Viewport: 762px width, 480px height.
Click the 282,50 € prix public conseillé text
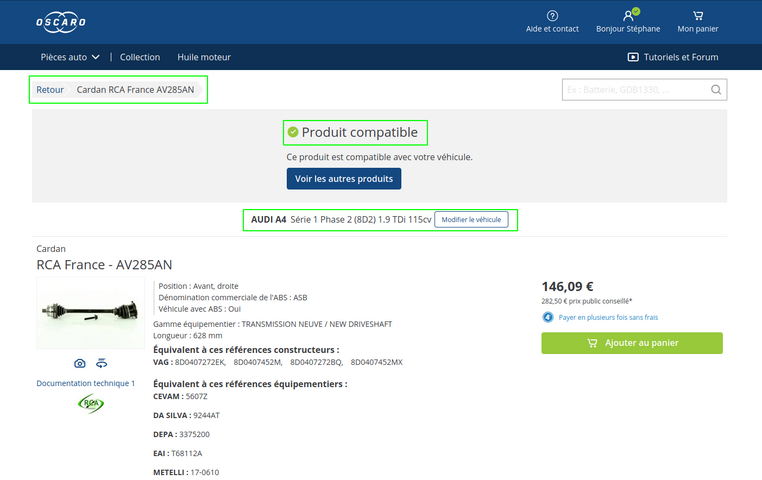click(x=587, y=301)
